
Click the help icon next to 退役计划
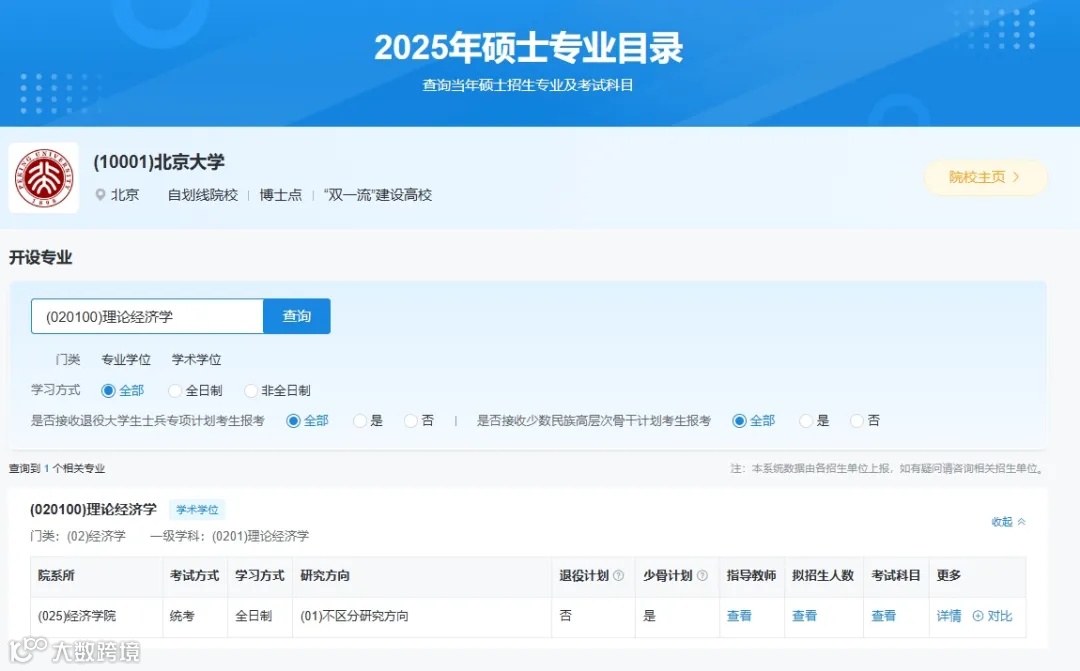tap(619, 576)
